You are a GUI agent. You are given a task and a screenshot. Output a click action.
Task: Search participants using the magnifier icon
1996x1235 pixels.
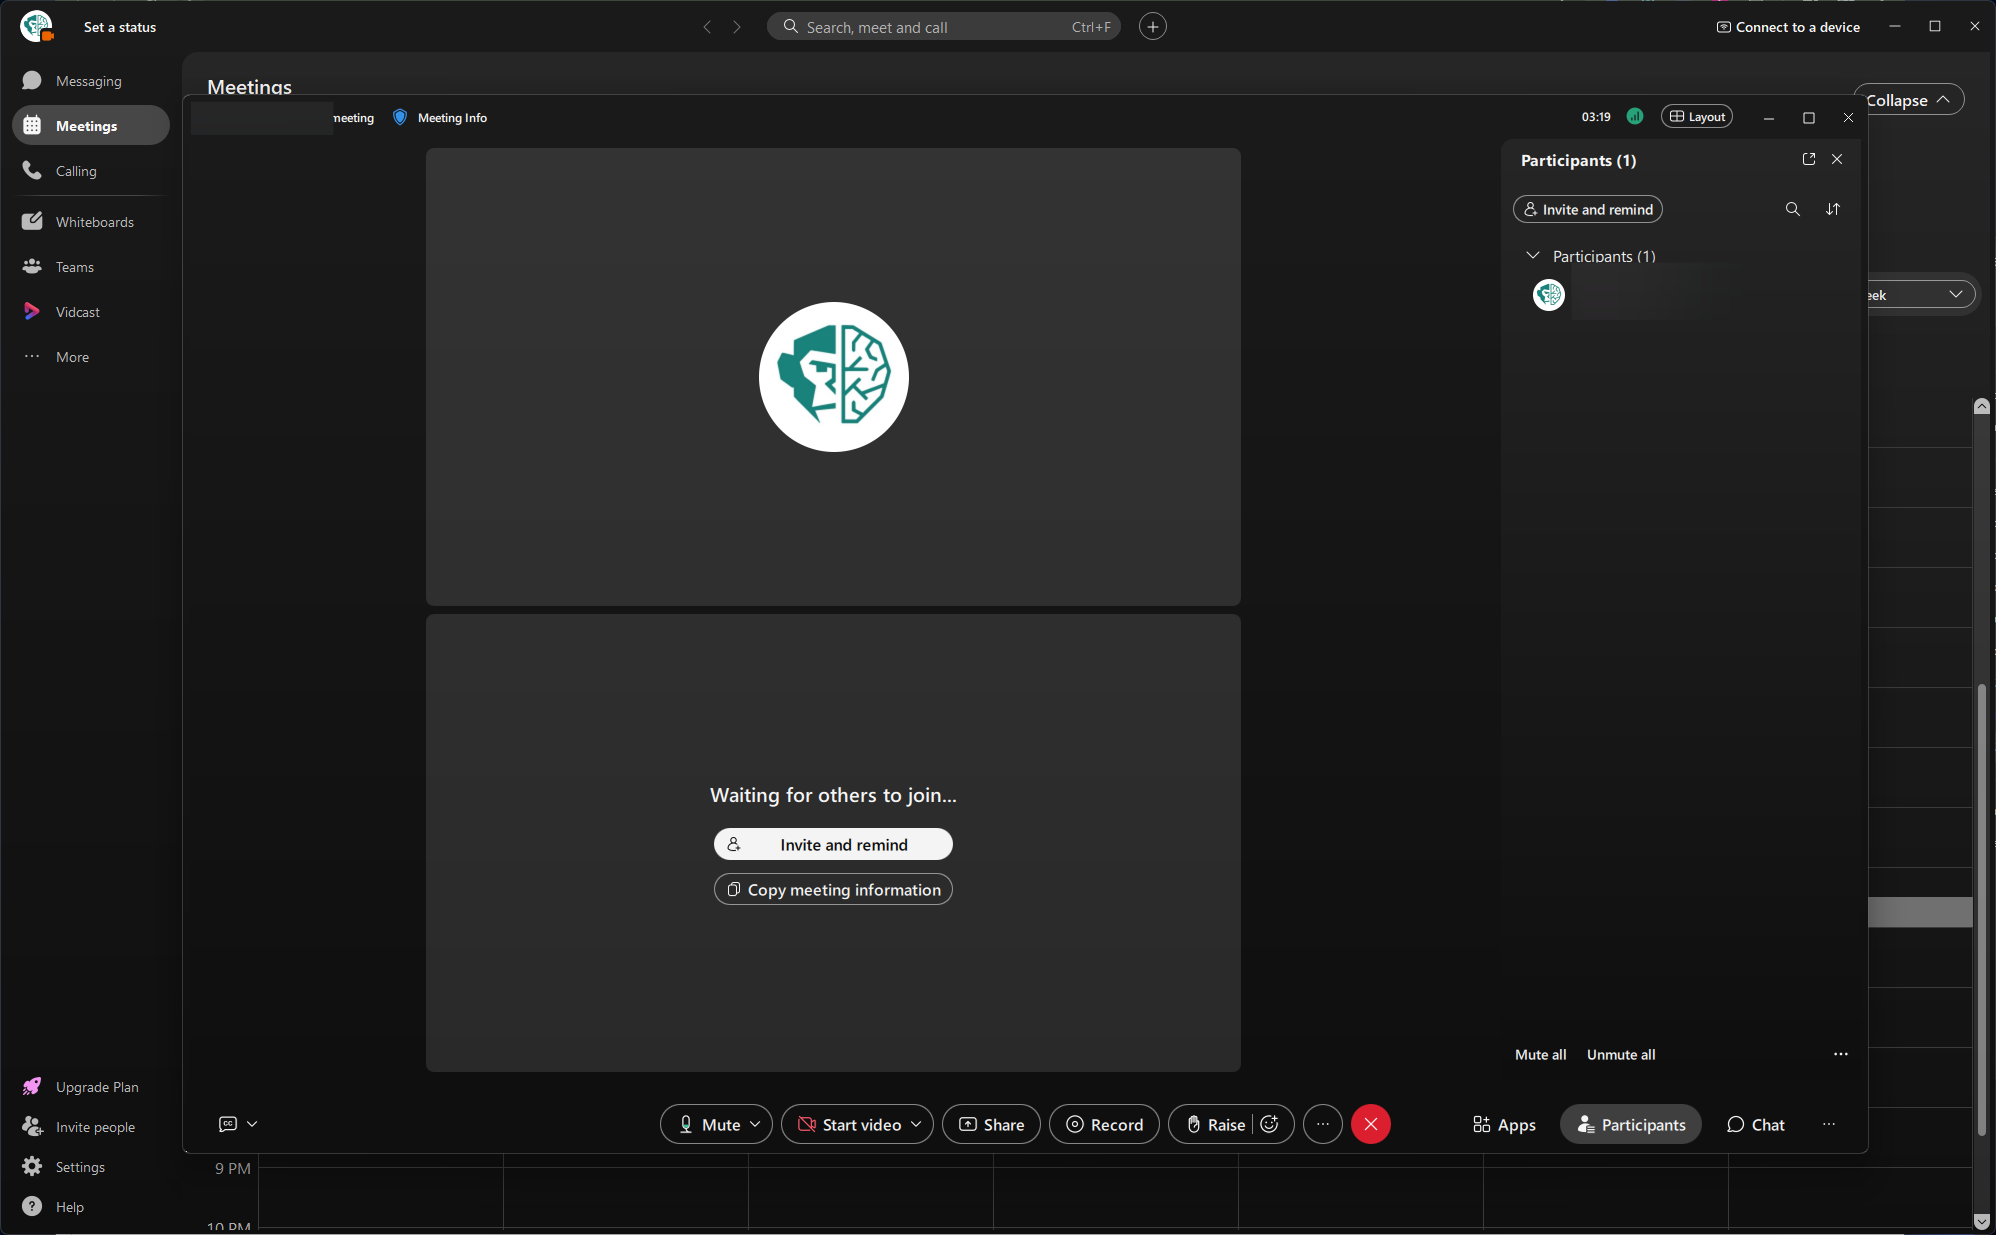1792,209
